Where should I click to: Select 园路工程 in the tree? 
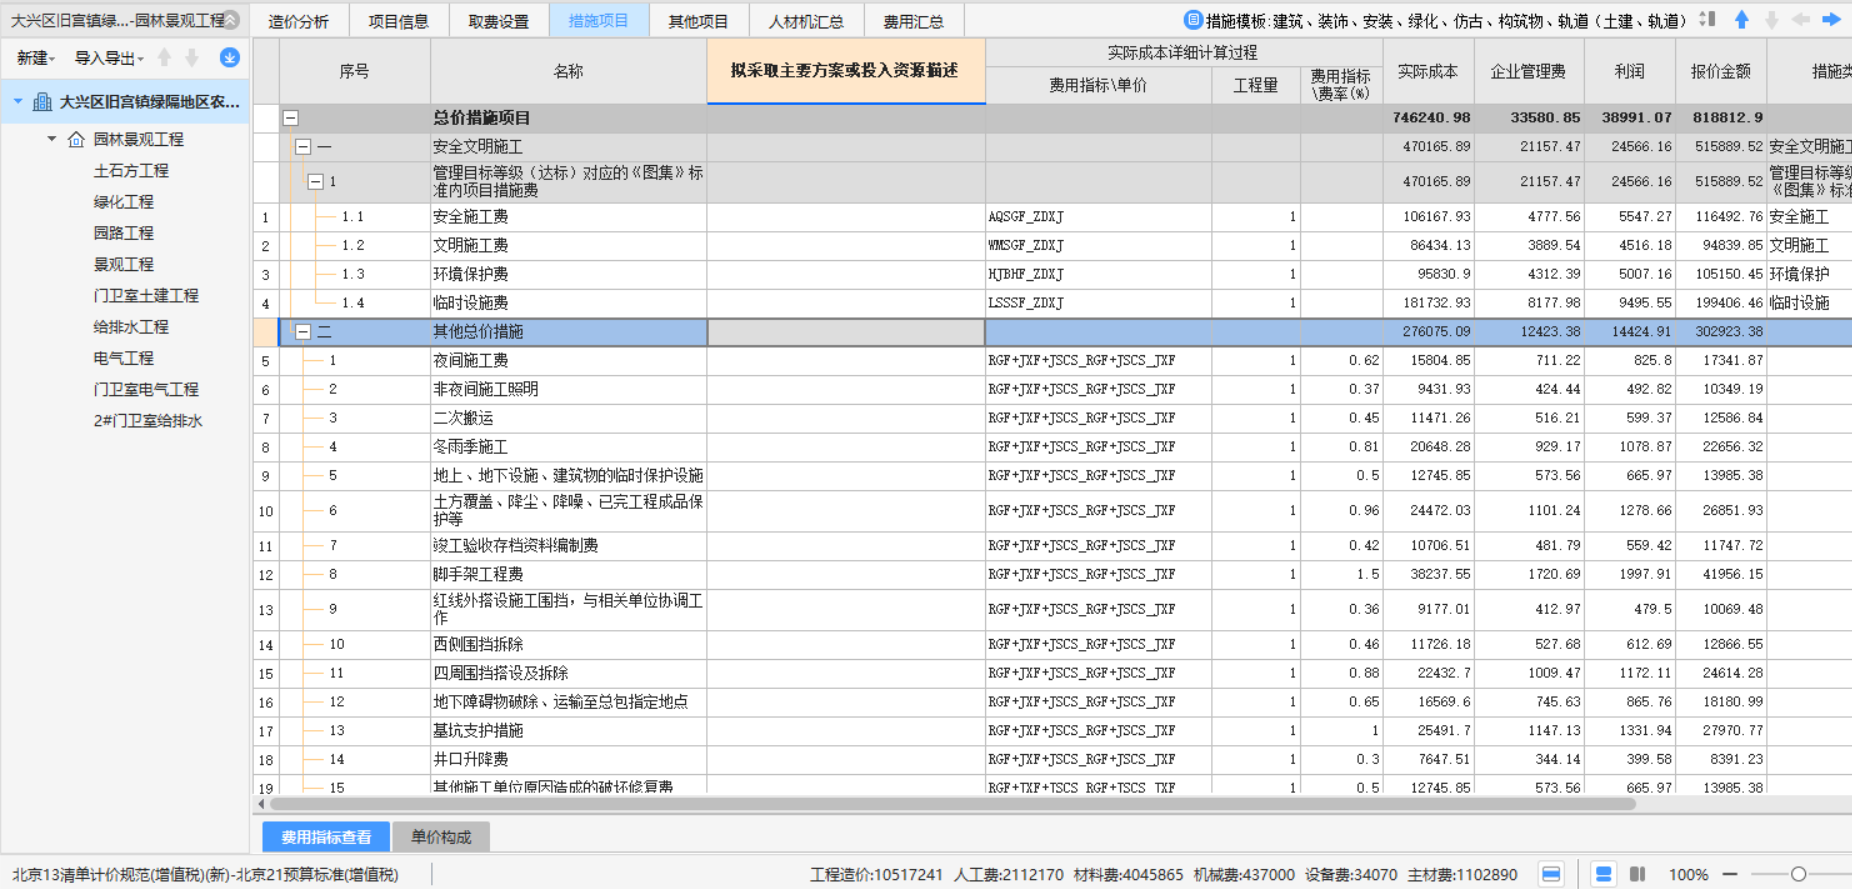click(x=123, y=233)
